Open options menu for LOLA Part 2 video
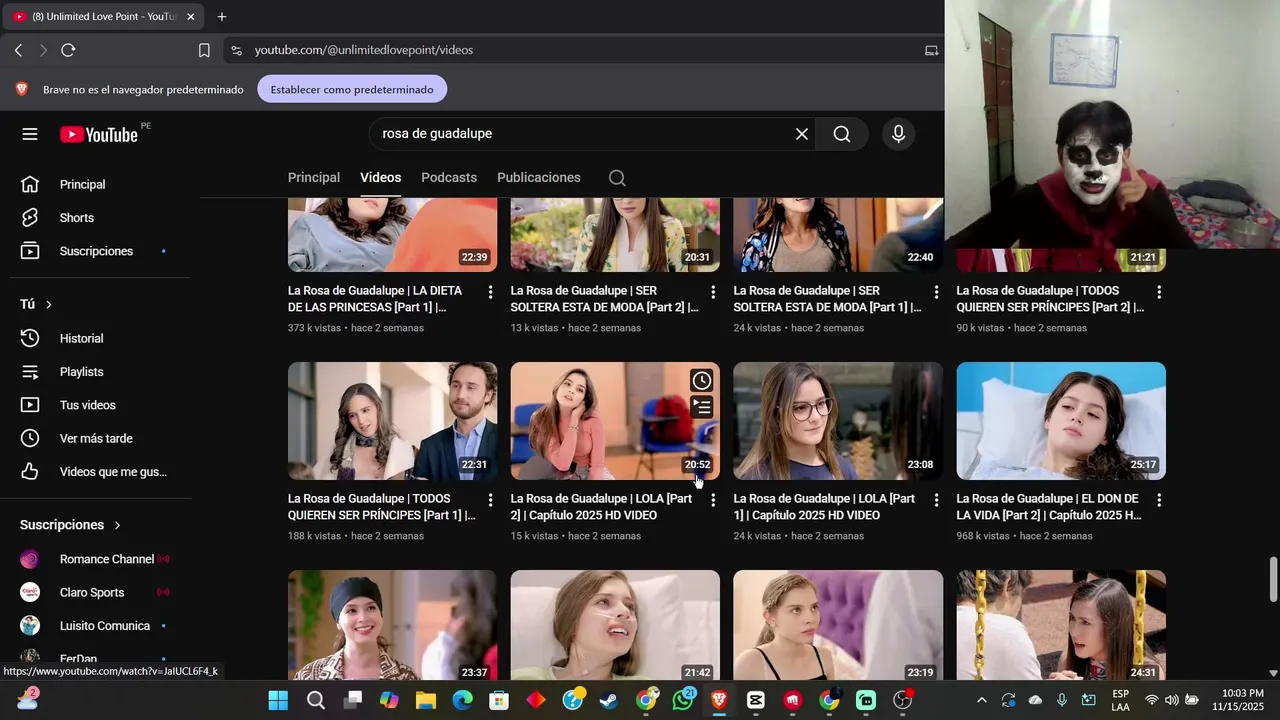Screen dimensions: 1280x720 pyautogui.click(x=713, y=500)
